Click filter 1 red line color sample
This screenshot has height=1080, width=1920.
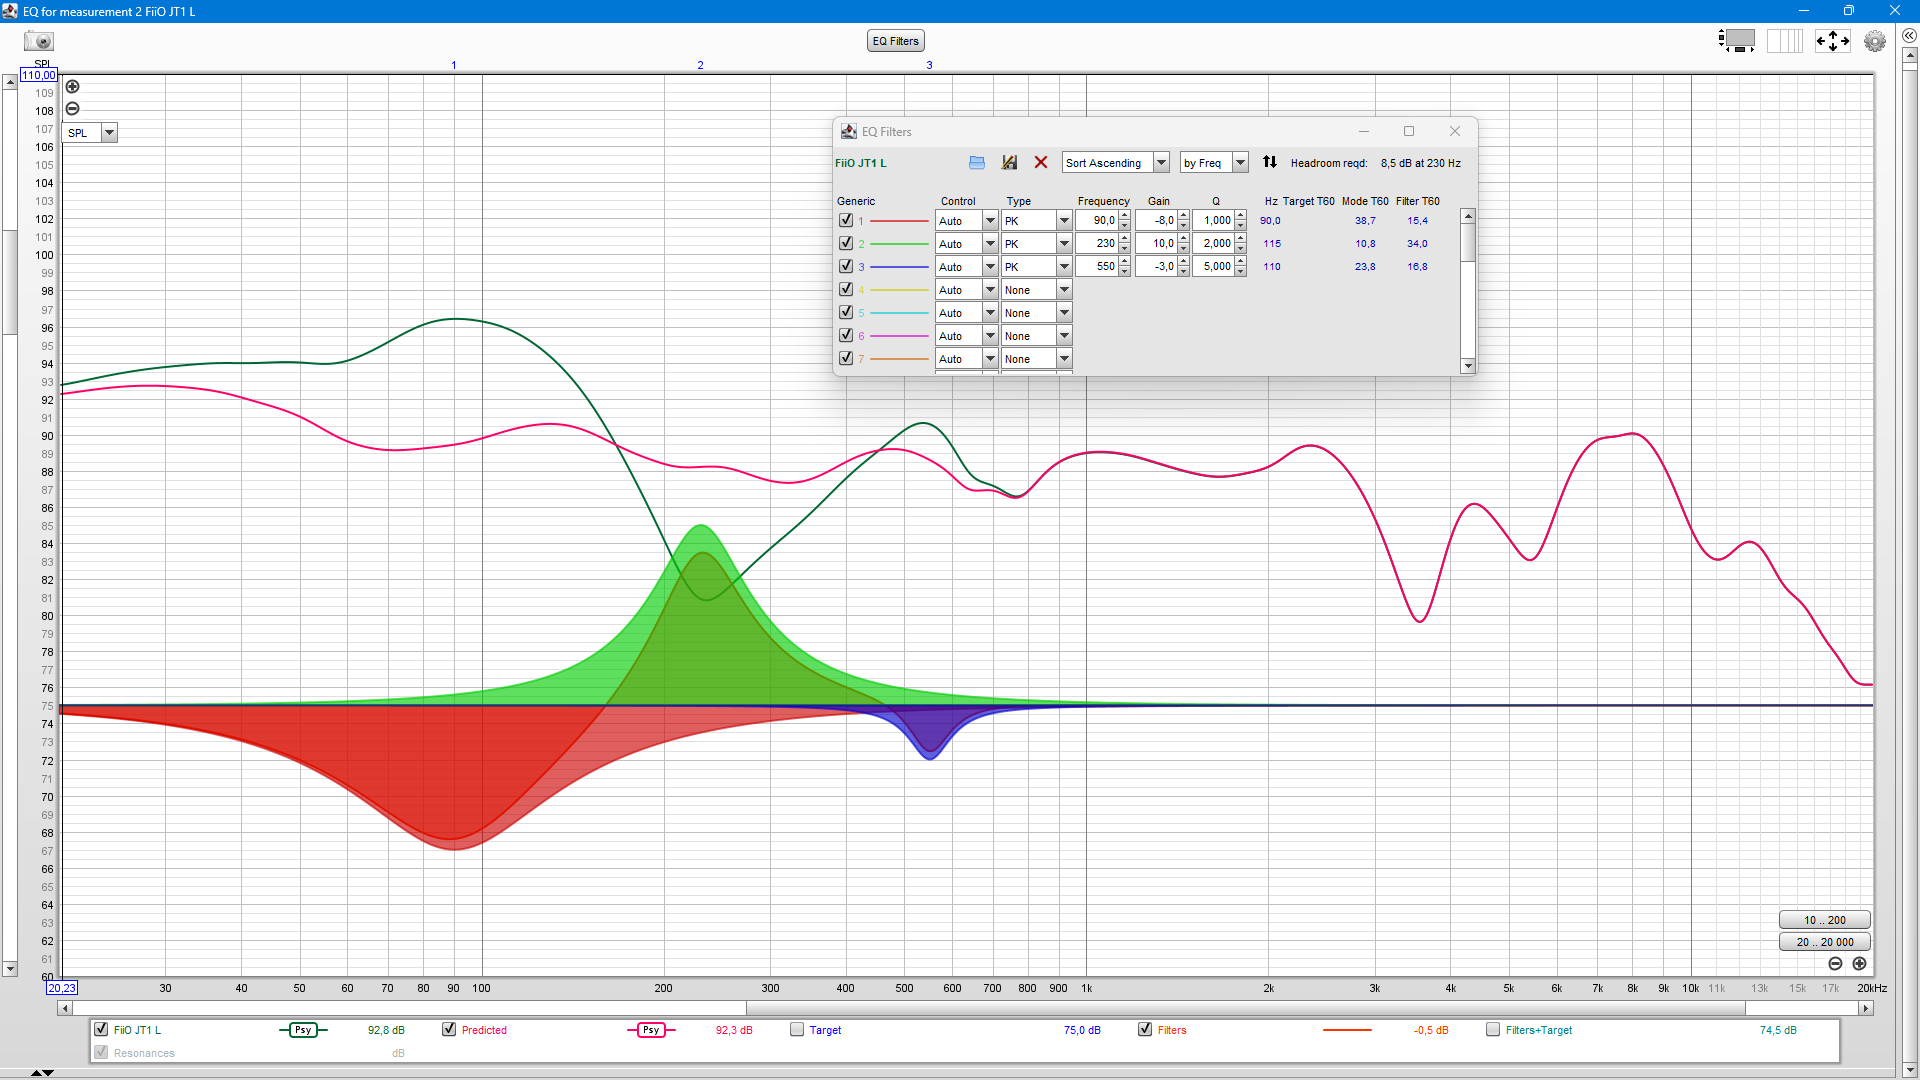point(900,220)
